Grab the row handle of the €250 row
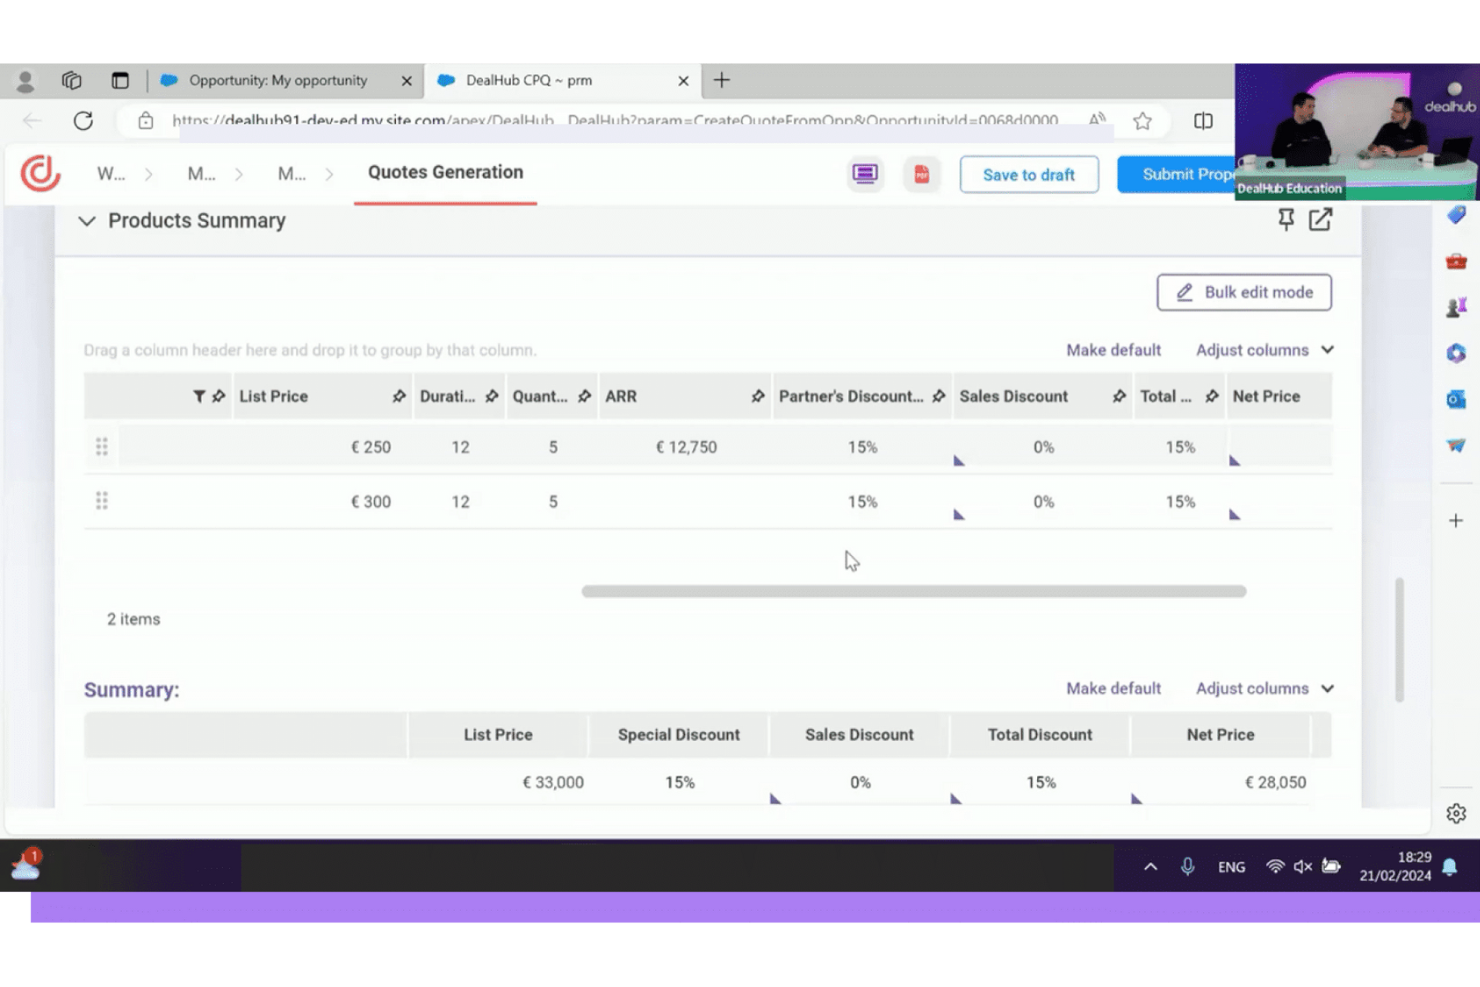 pos(102,447)
